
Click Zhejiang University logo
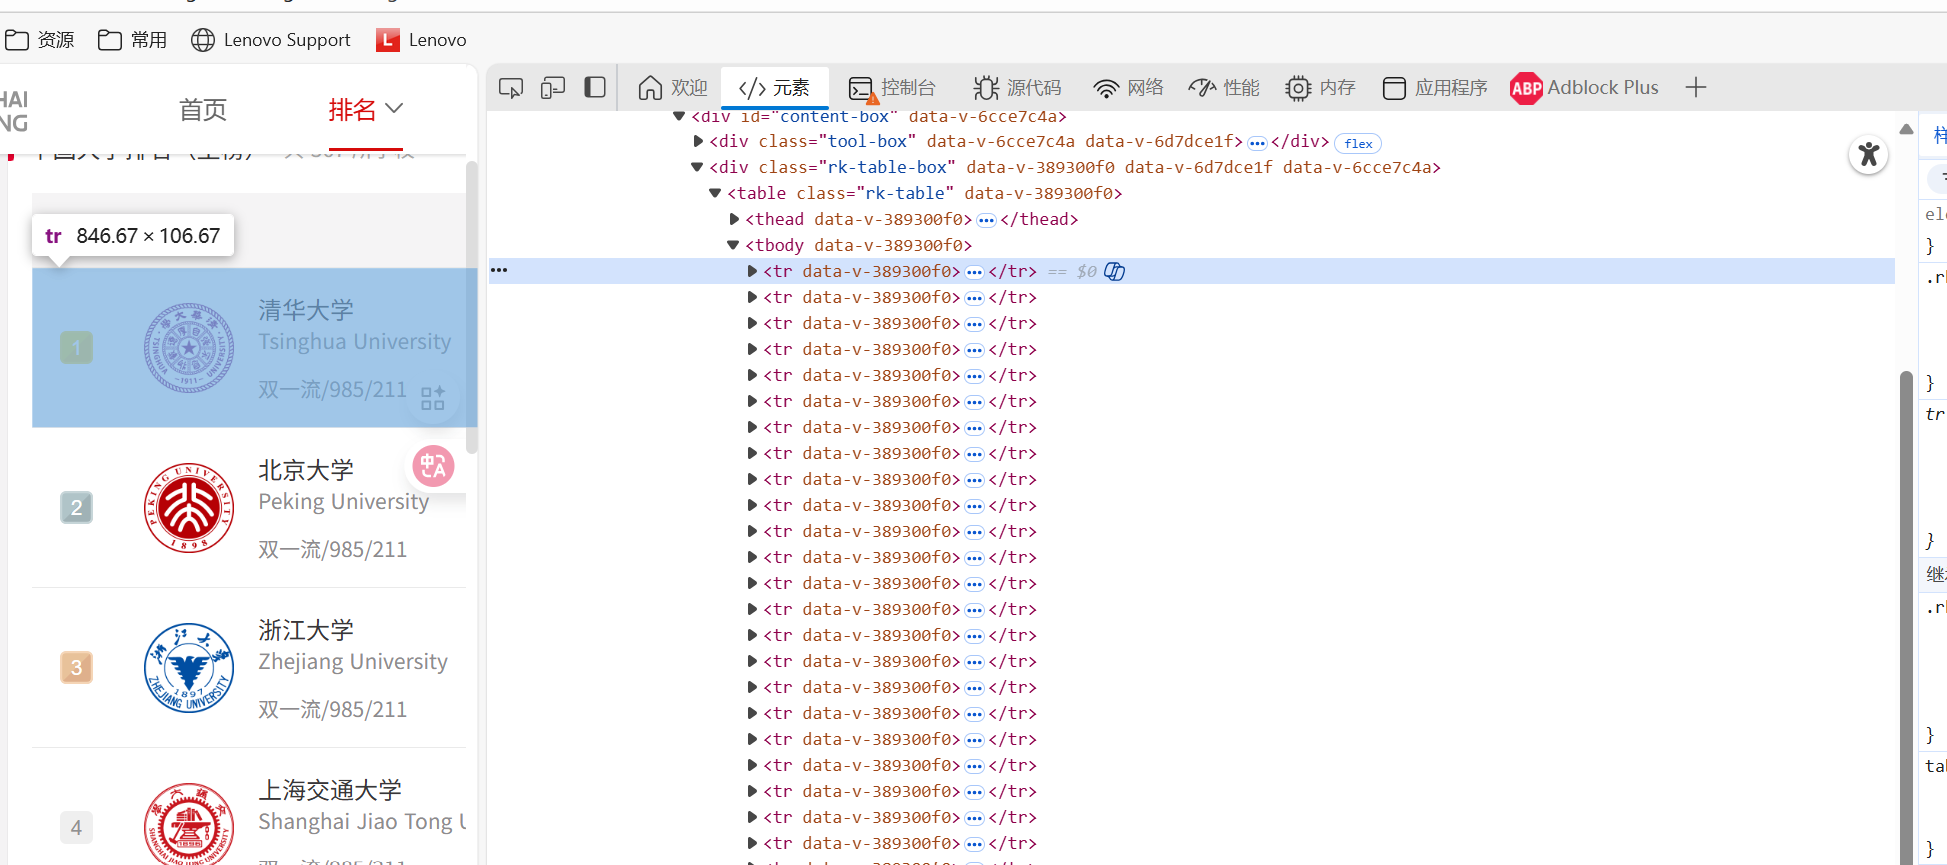click(x=189, y=668)
